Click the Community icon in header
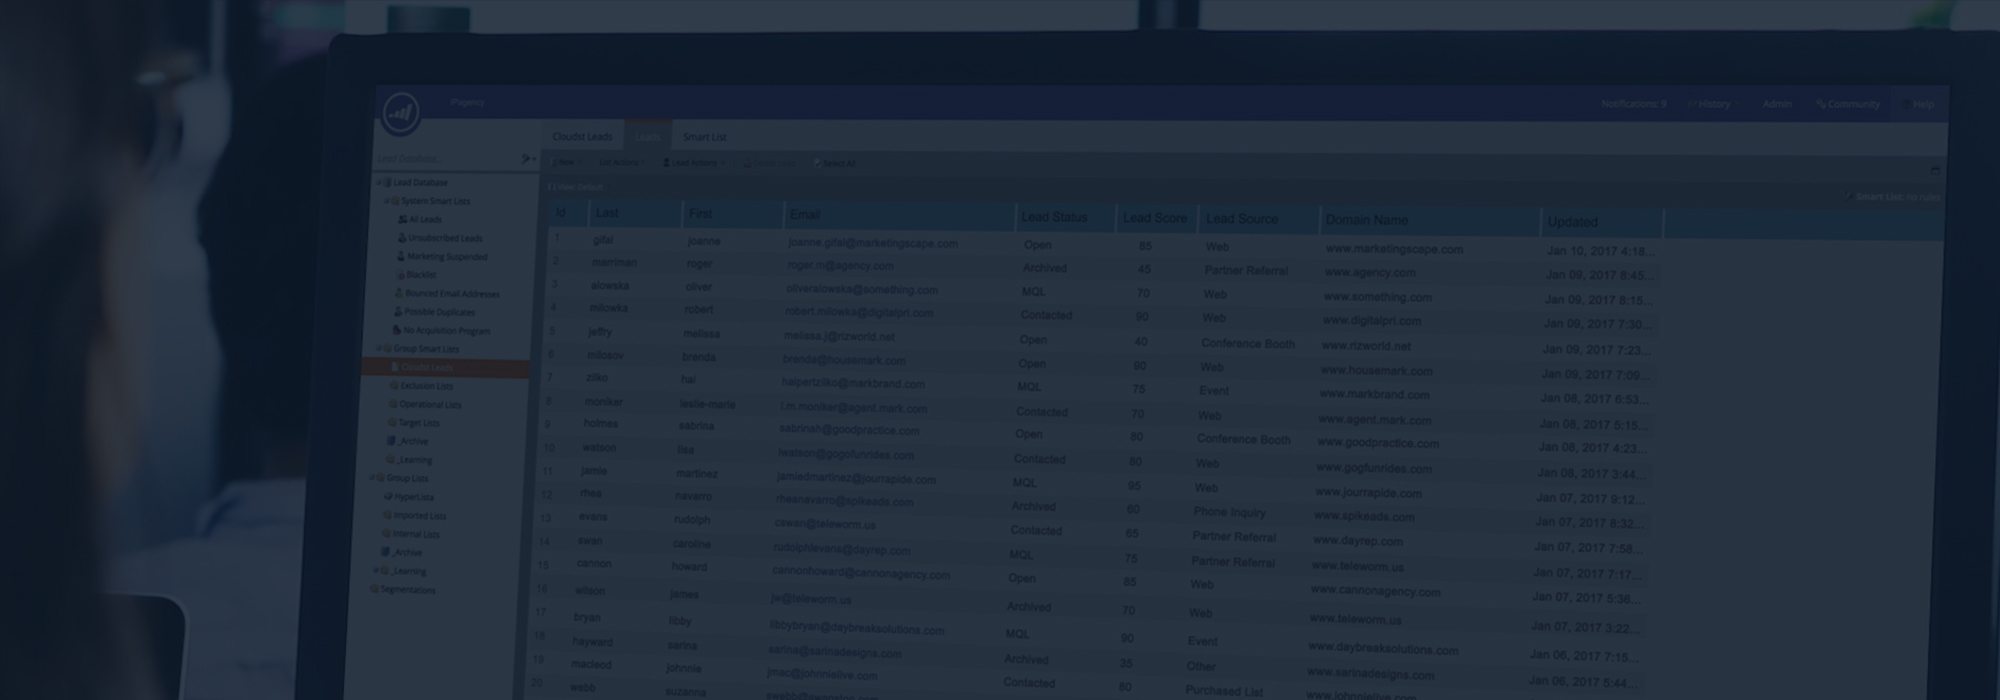 click(1821, 104)
